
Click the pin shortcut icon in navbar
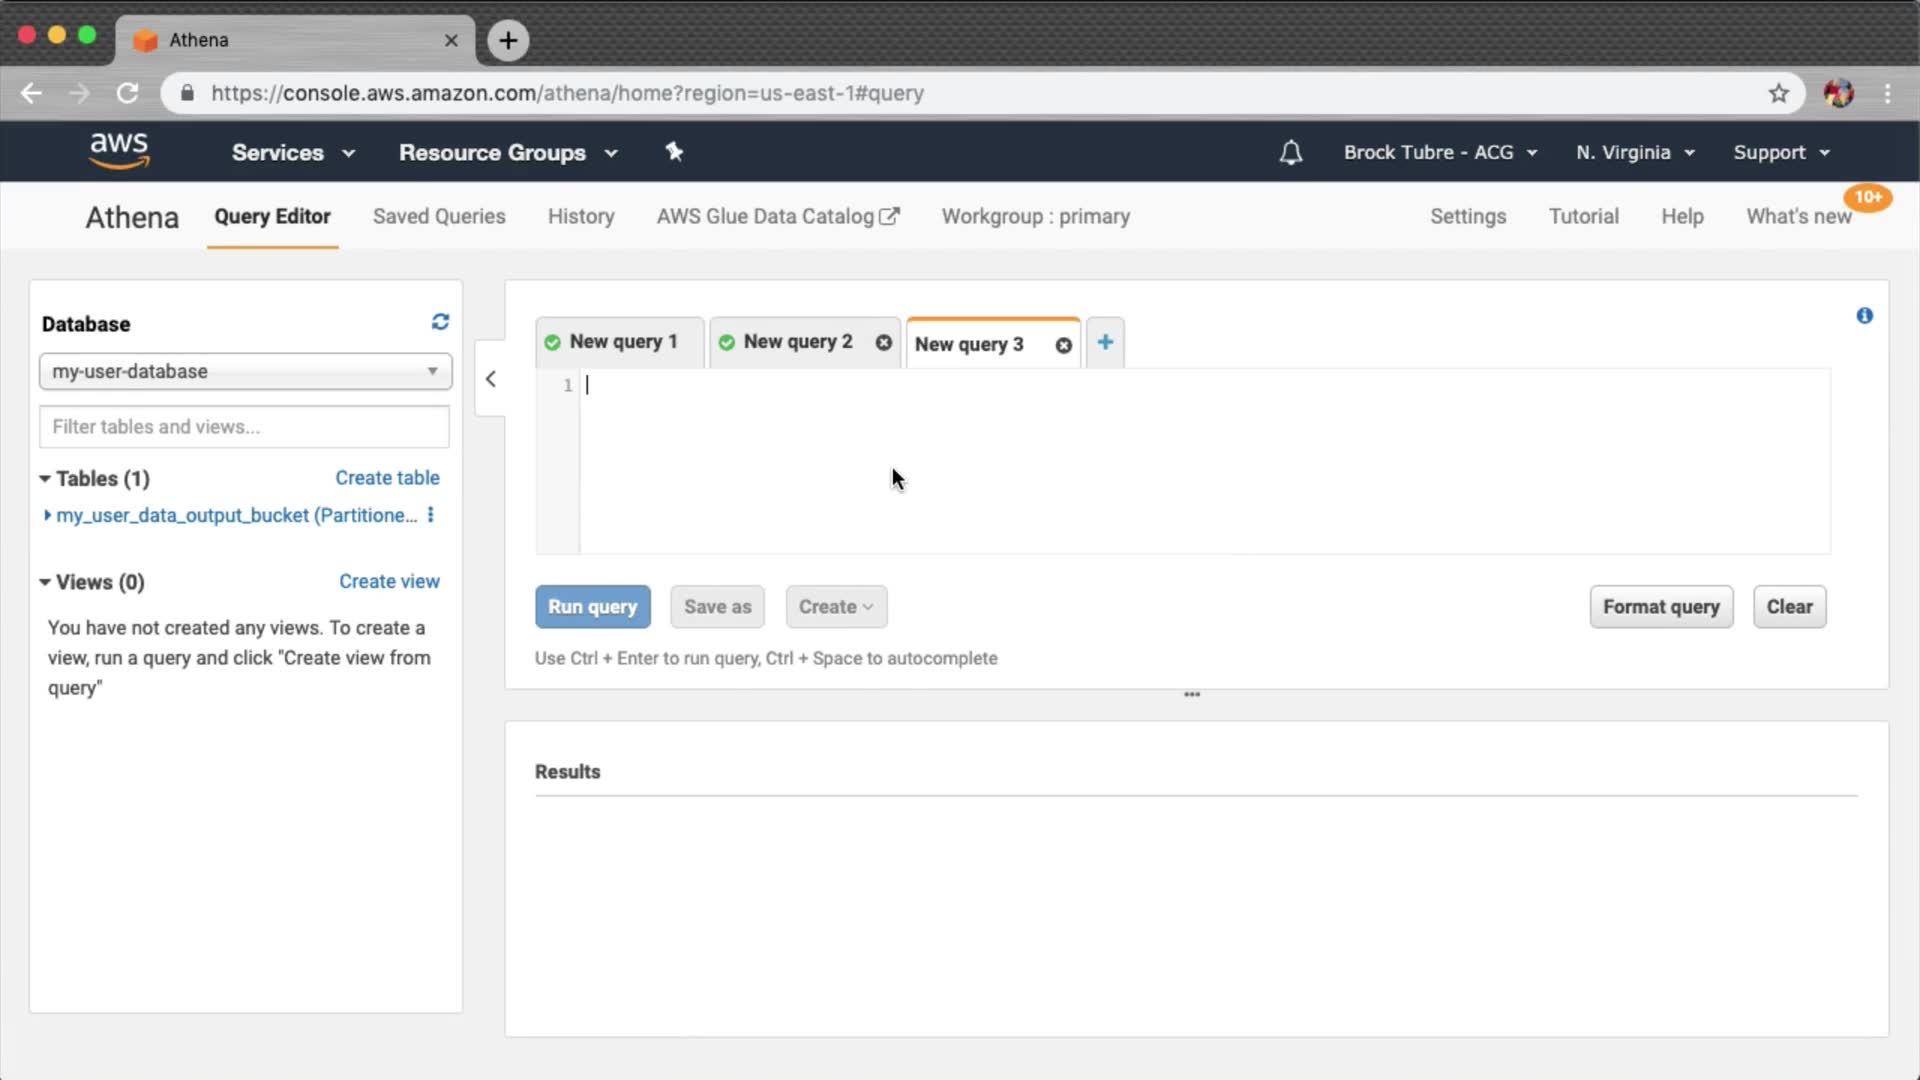(674, 152)
